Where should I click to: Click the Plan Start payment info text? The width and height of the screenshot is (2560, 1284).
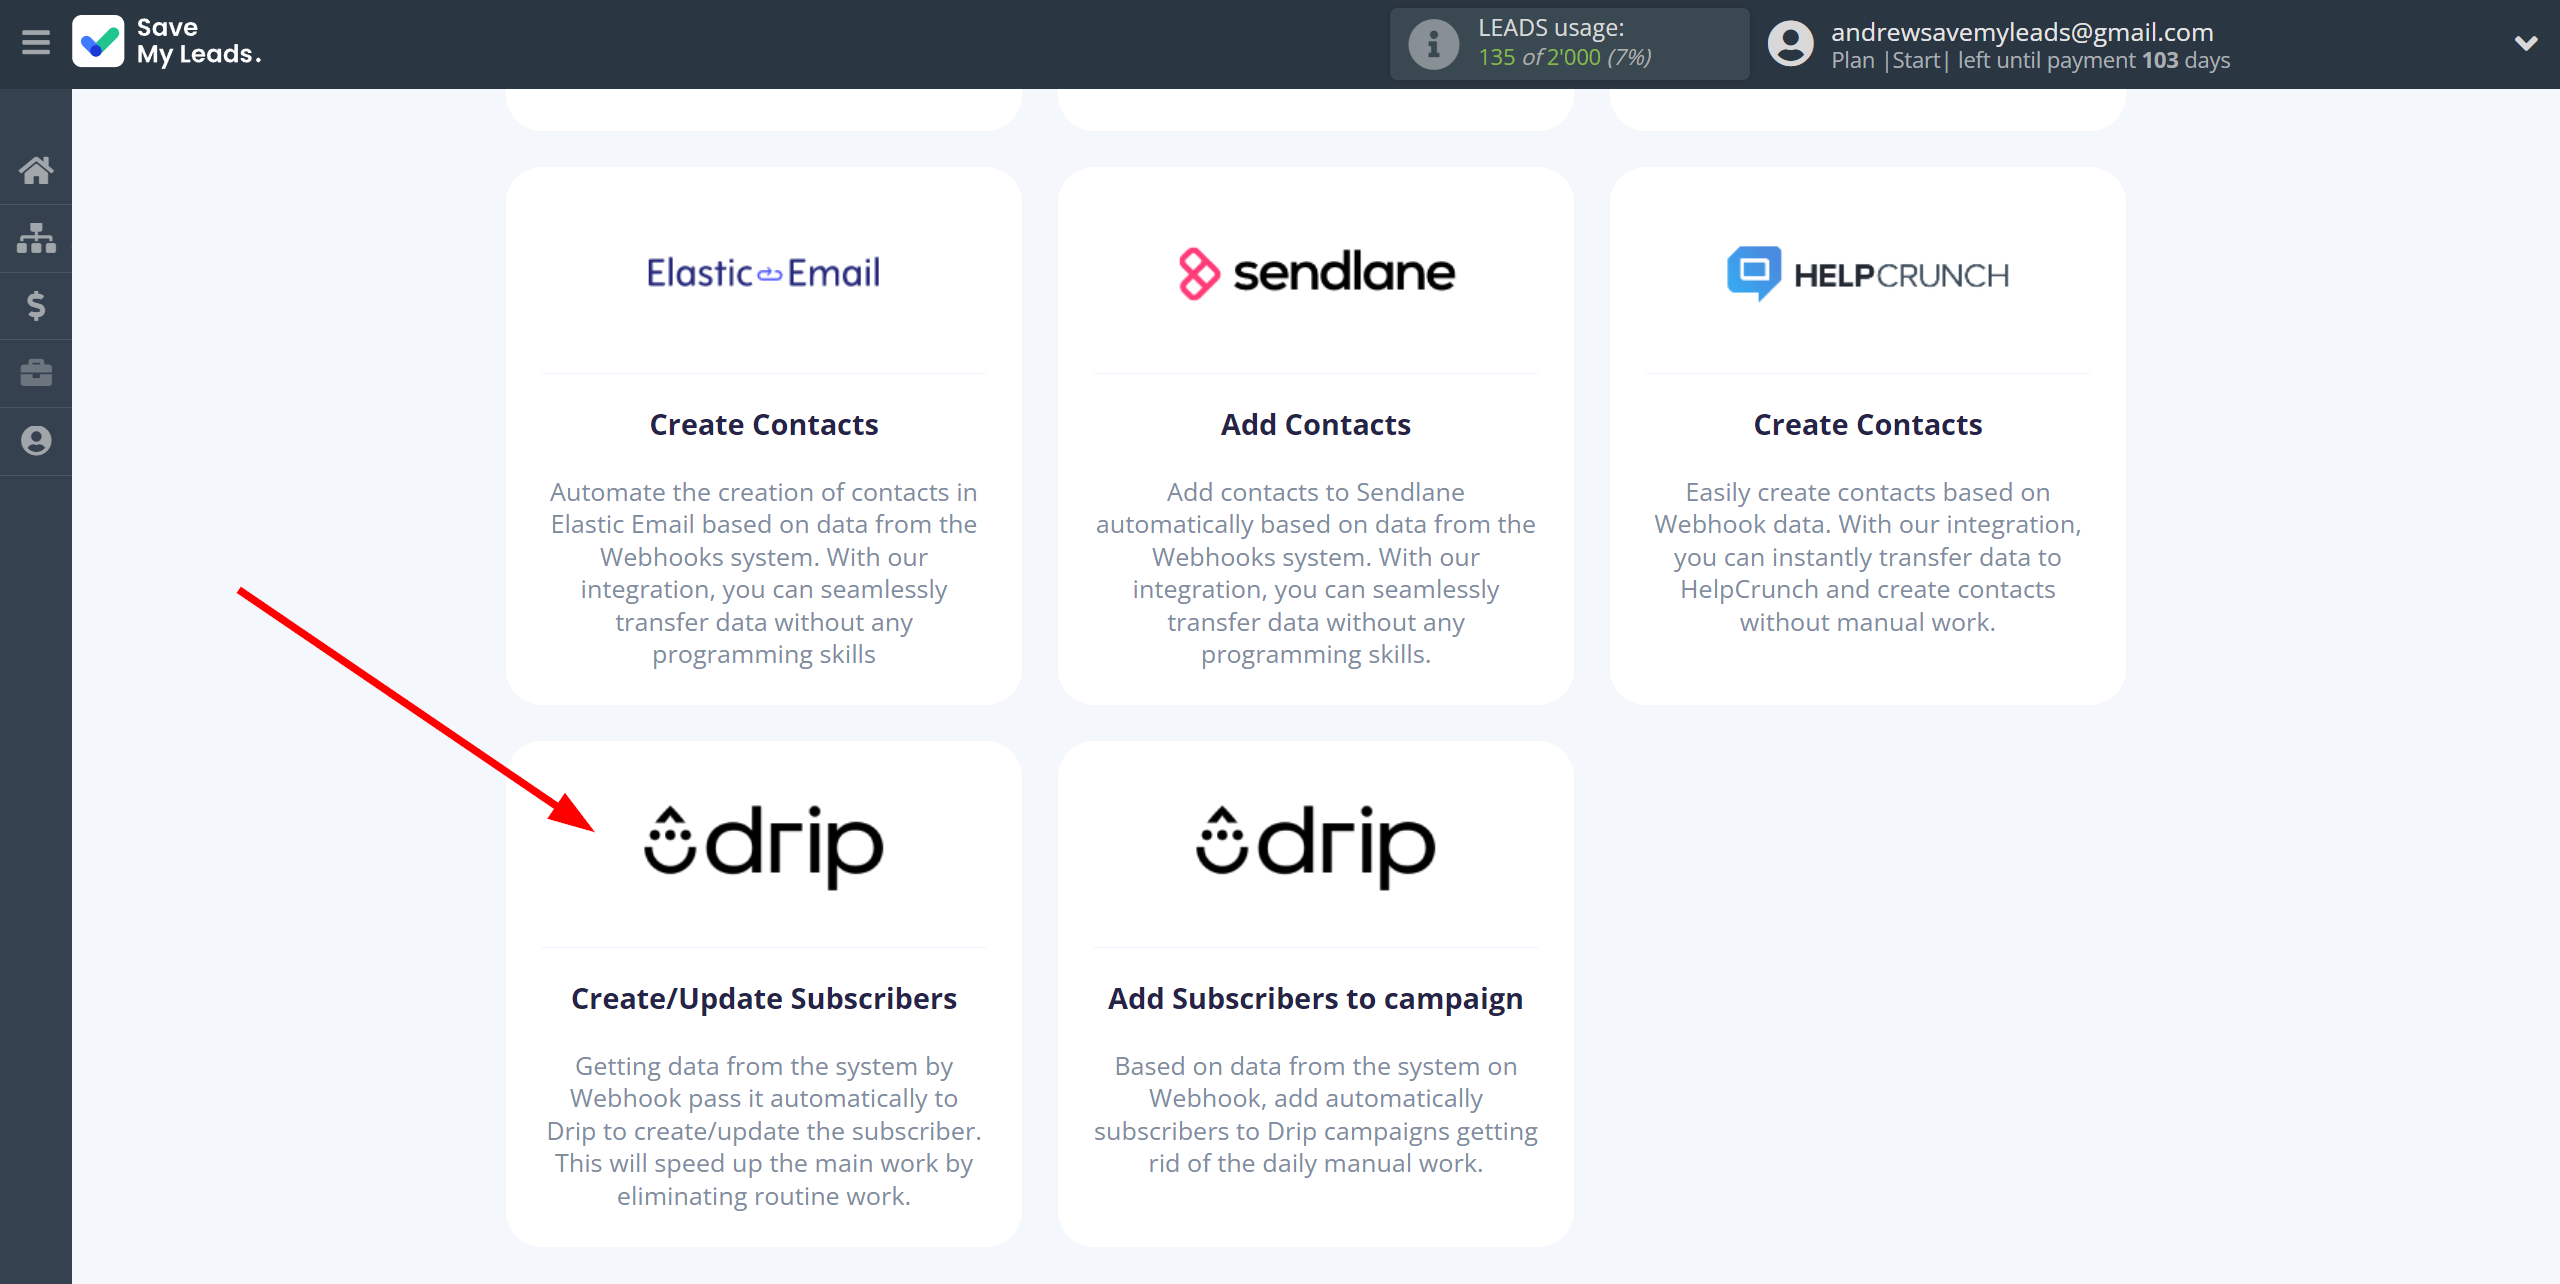tap(2030, 60)
